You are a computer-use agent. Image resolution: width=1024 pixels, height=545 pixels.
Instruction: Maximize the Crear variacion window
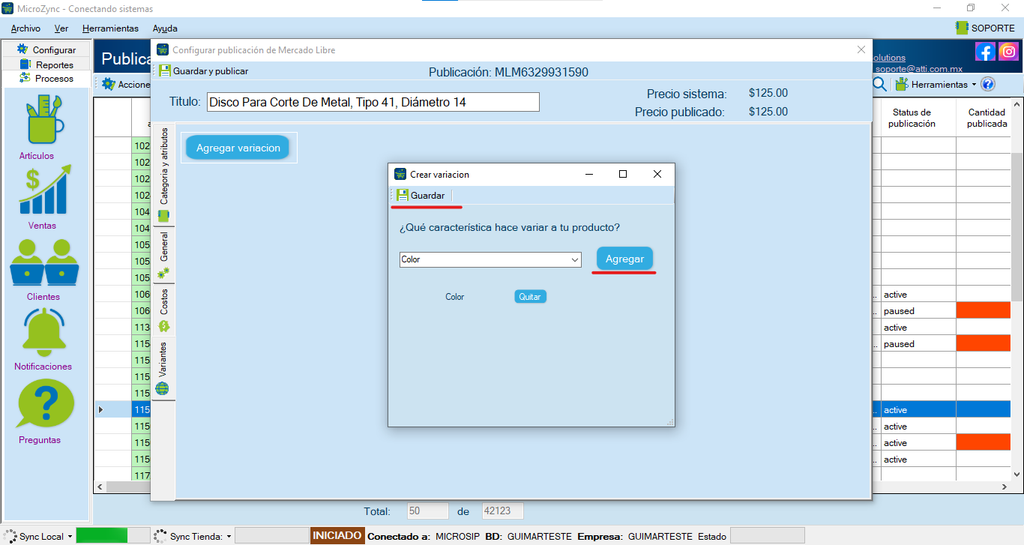coord(623,174)
